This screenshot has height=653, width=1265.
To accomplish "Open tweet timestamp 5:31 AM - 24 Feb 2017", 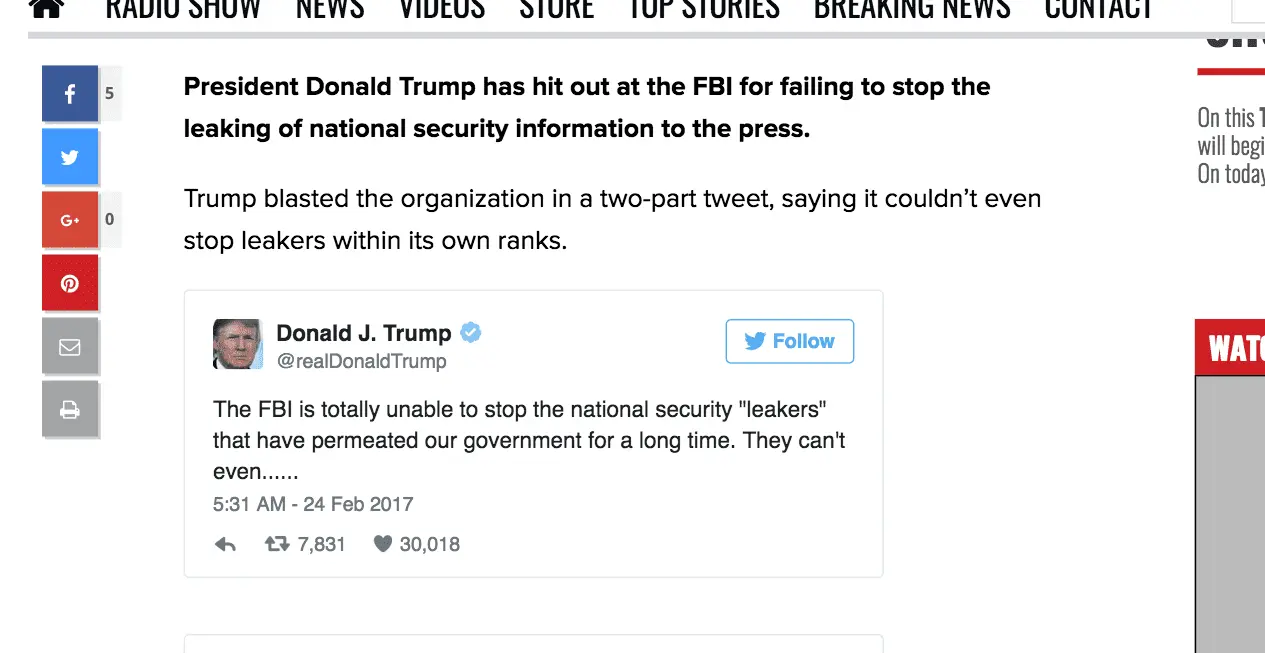I will (313, 504).
